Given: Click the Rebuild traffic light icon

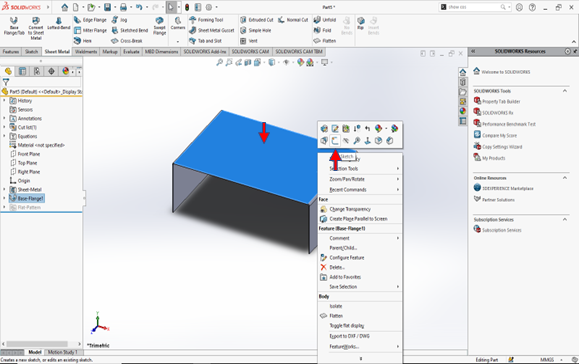Looking at the screenshot, I should coord(187,7).
